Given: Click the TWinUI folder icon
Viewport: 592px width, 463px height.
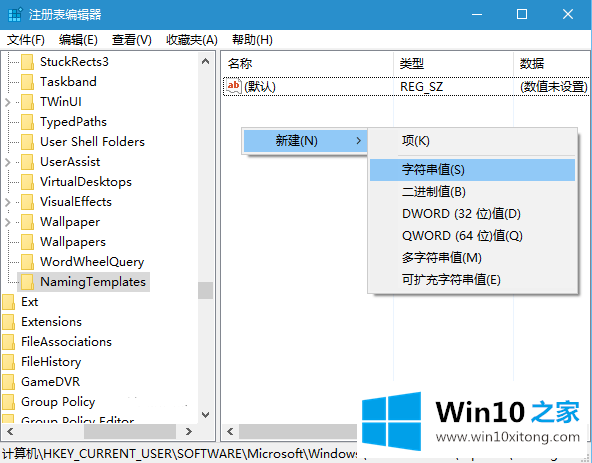Looking at the screenshot, I should tap(27, 102).
